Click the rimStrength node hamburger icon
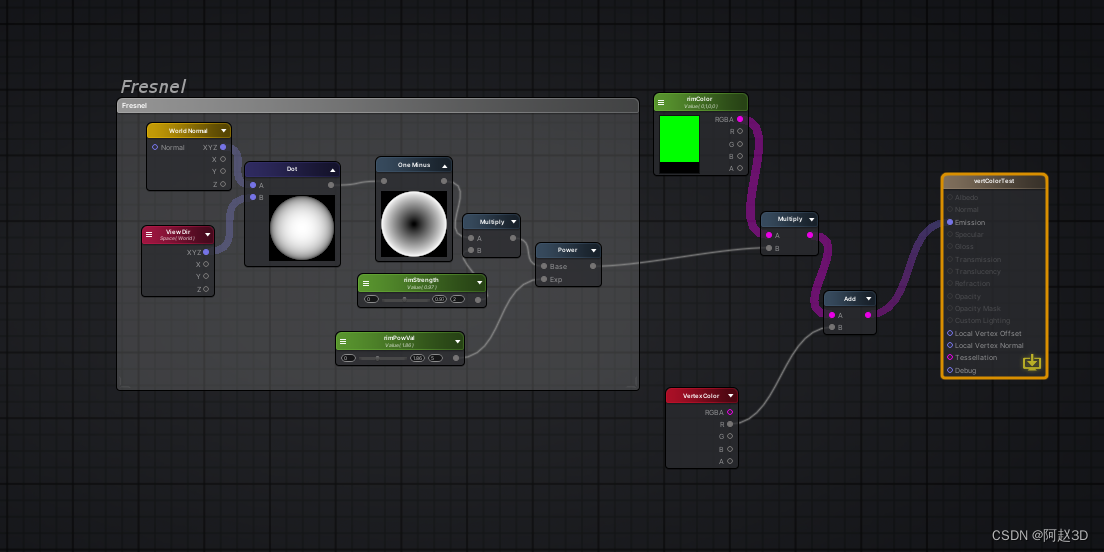 tap(366, 283)
